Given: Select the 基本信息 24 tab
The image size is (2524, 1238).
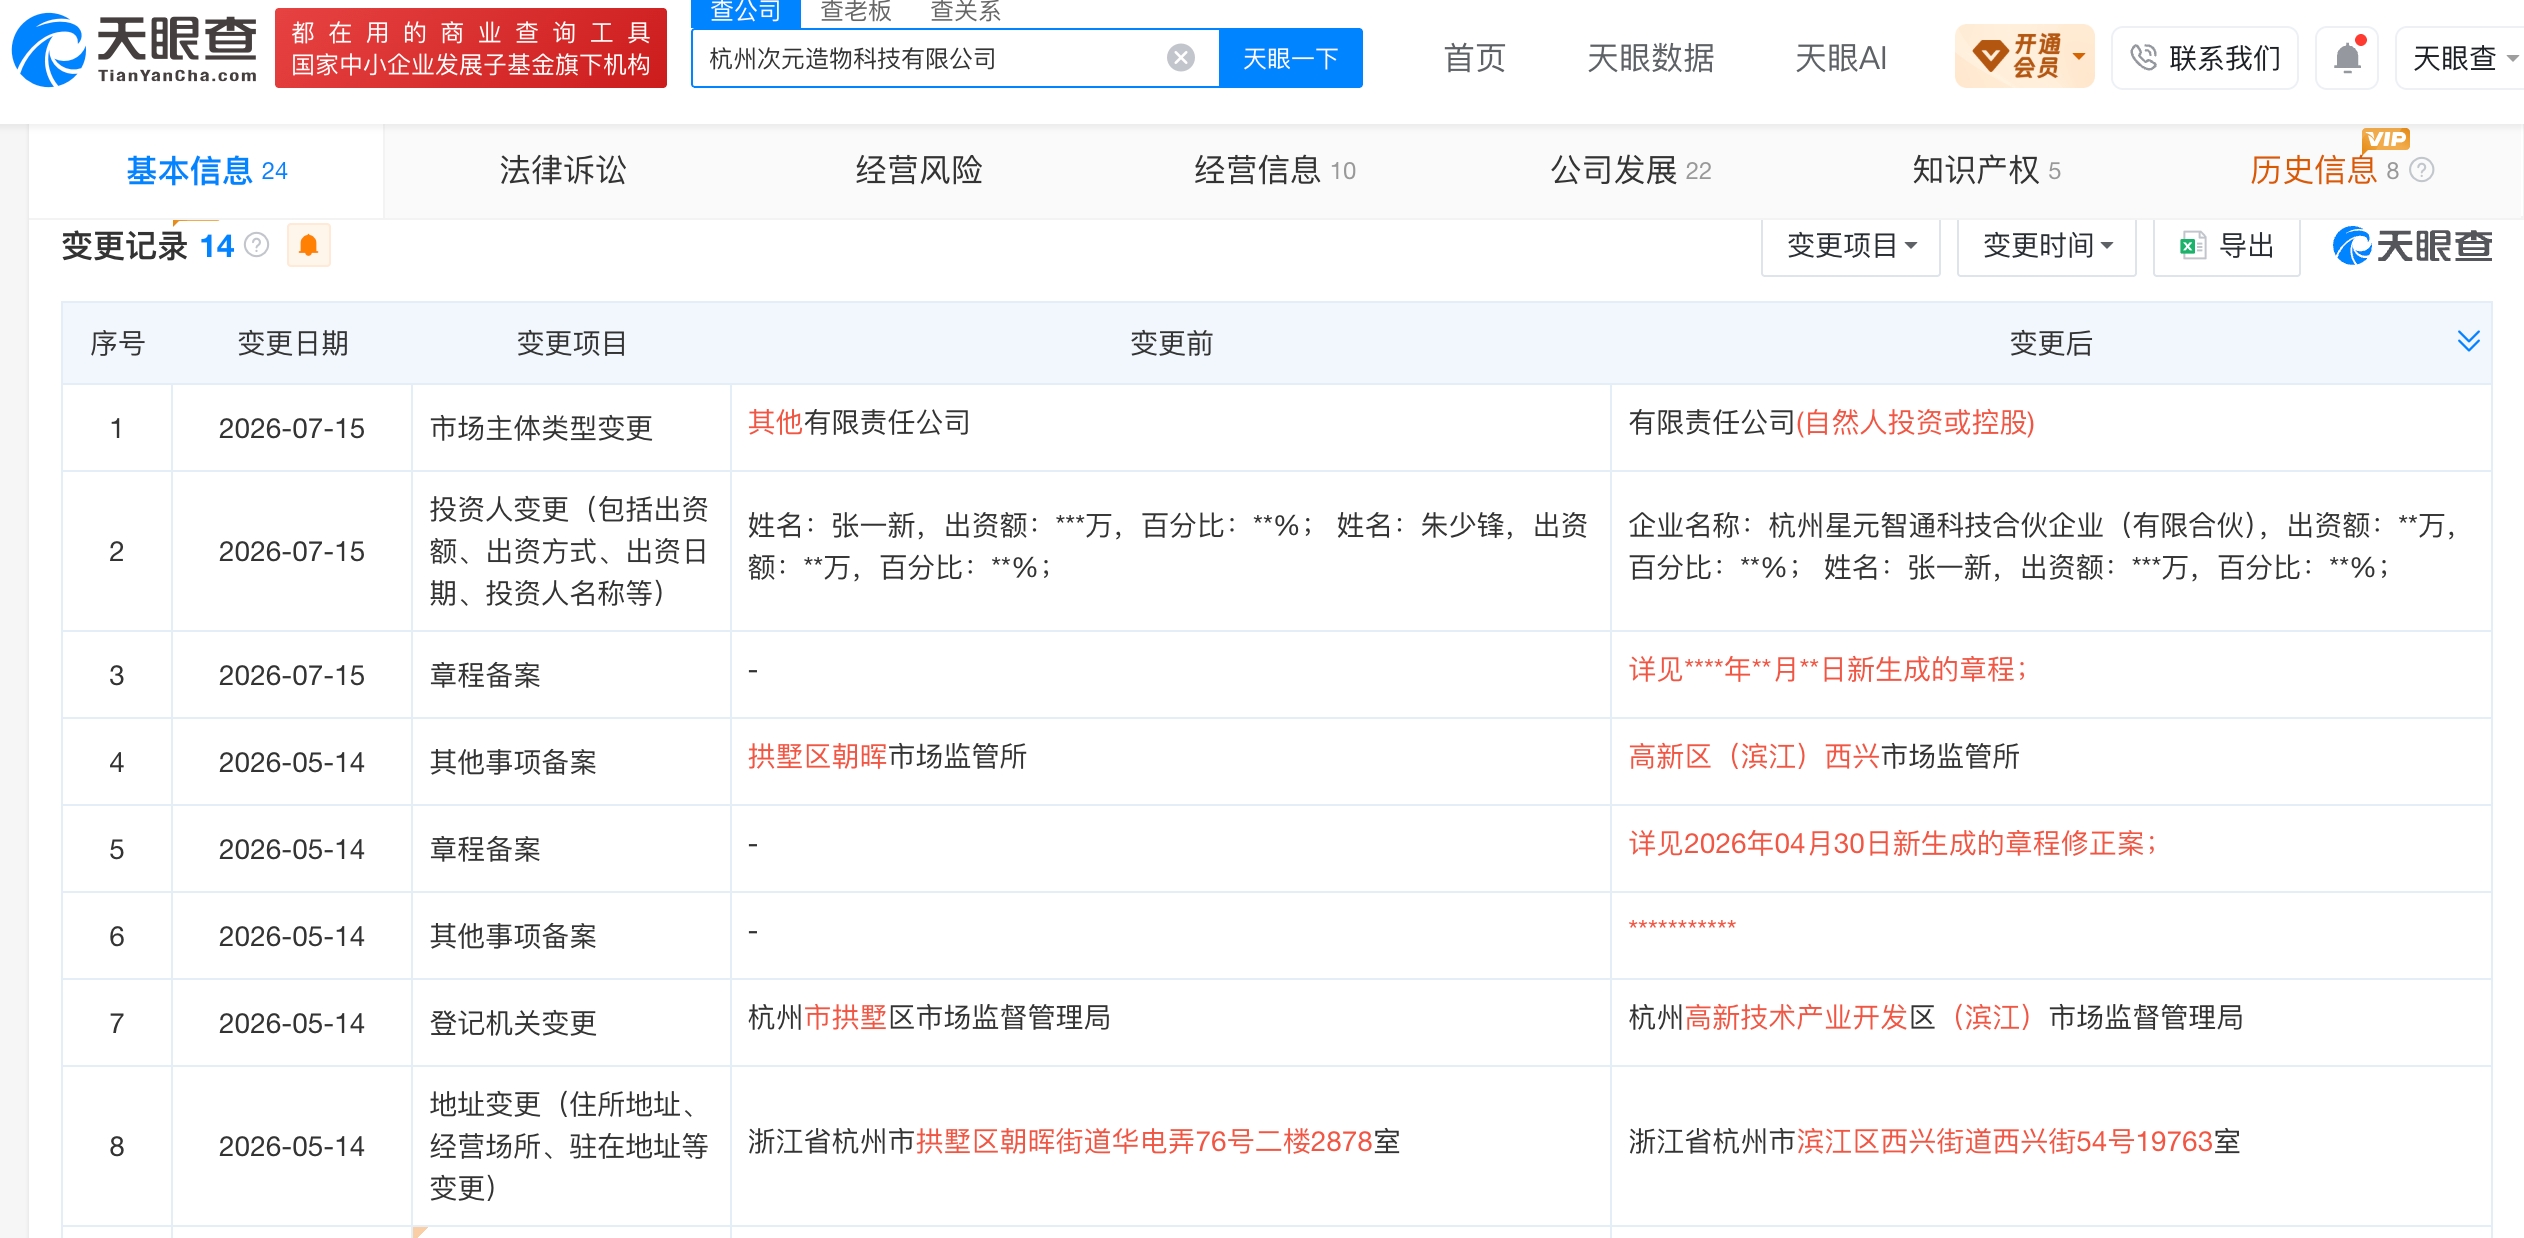Looking at the screenshot, I should click(x=207, y=171).
